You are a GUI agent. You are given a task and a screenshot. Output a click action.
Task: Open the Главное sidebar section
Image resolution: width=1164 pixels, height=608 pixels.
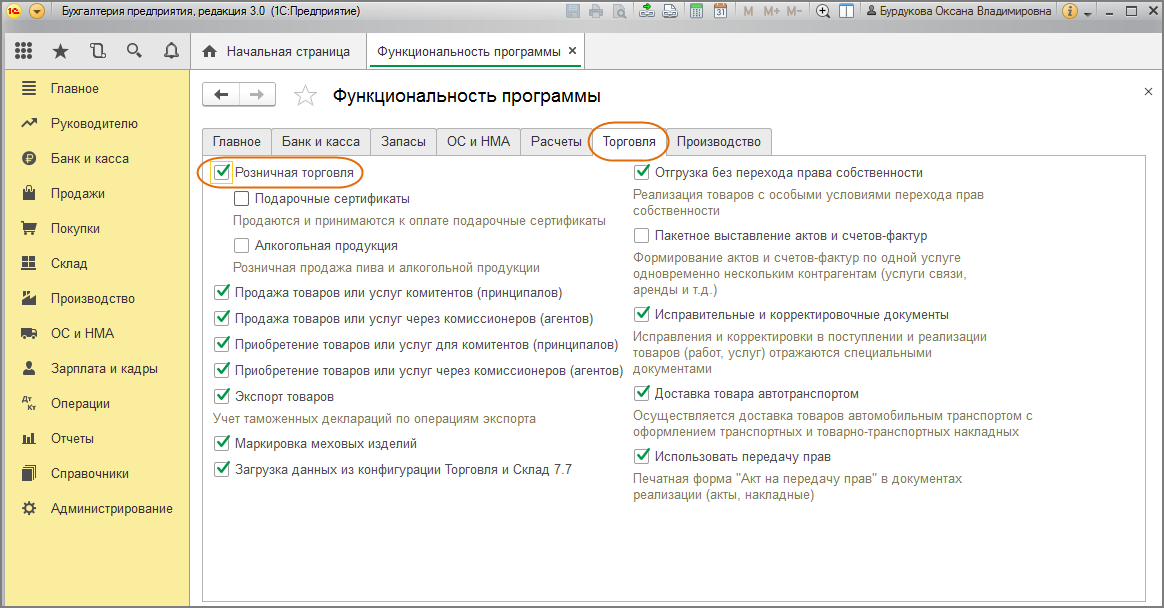[x=97, y=88]
